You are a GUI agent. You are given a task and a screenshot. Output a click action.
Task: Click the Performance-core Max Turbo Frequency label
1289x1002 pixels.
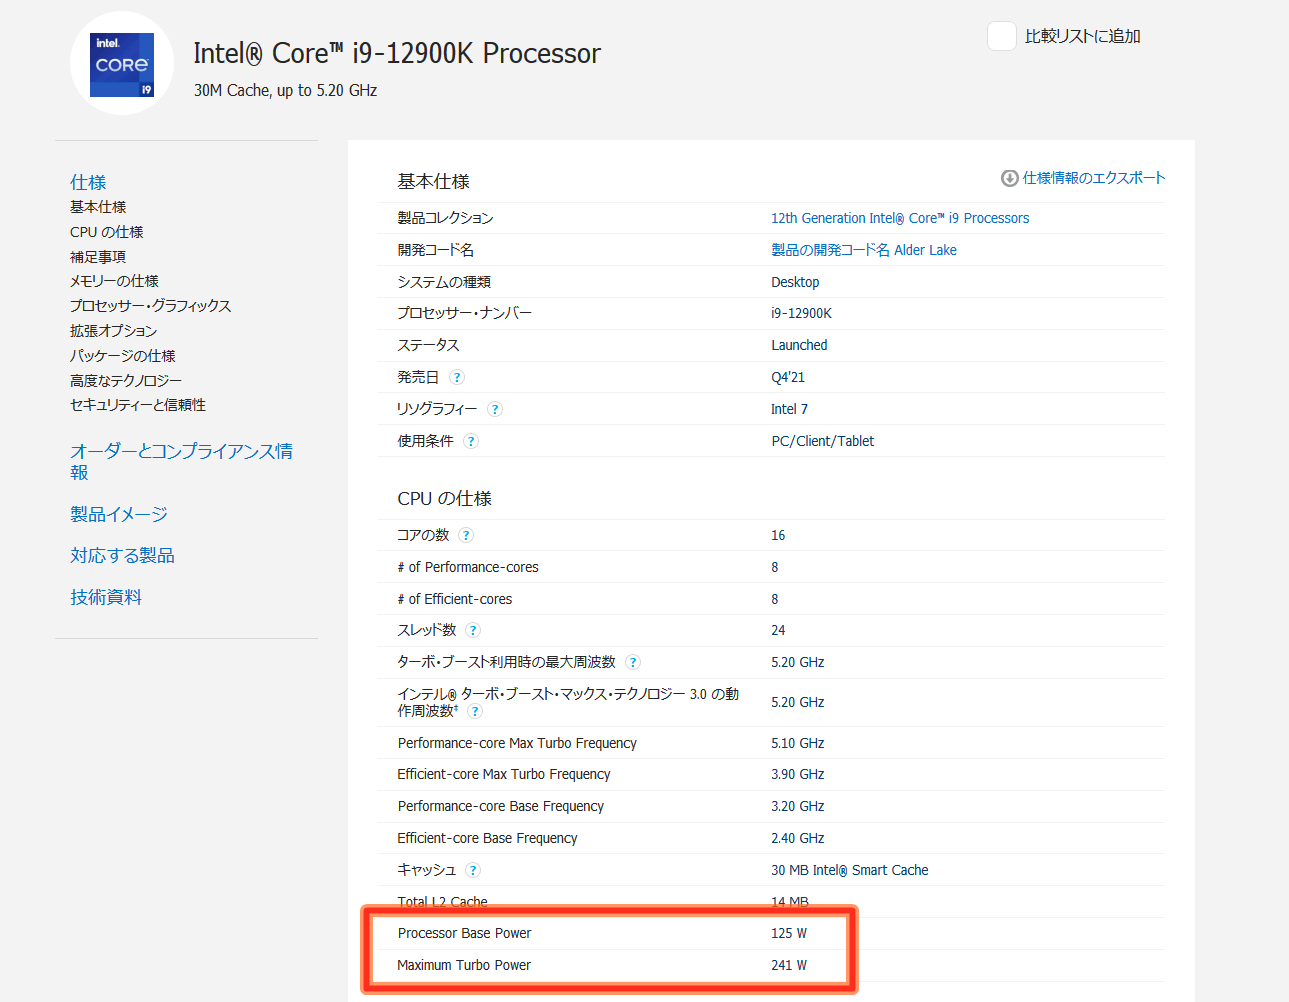[517, 743]
